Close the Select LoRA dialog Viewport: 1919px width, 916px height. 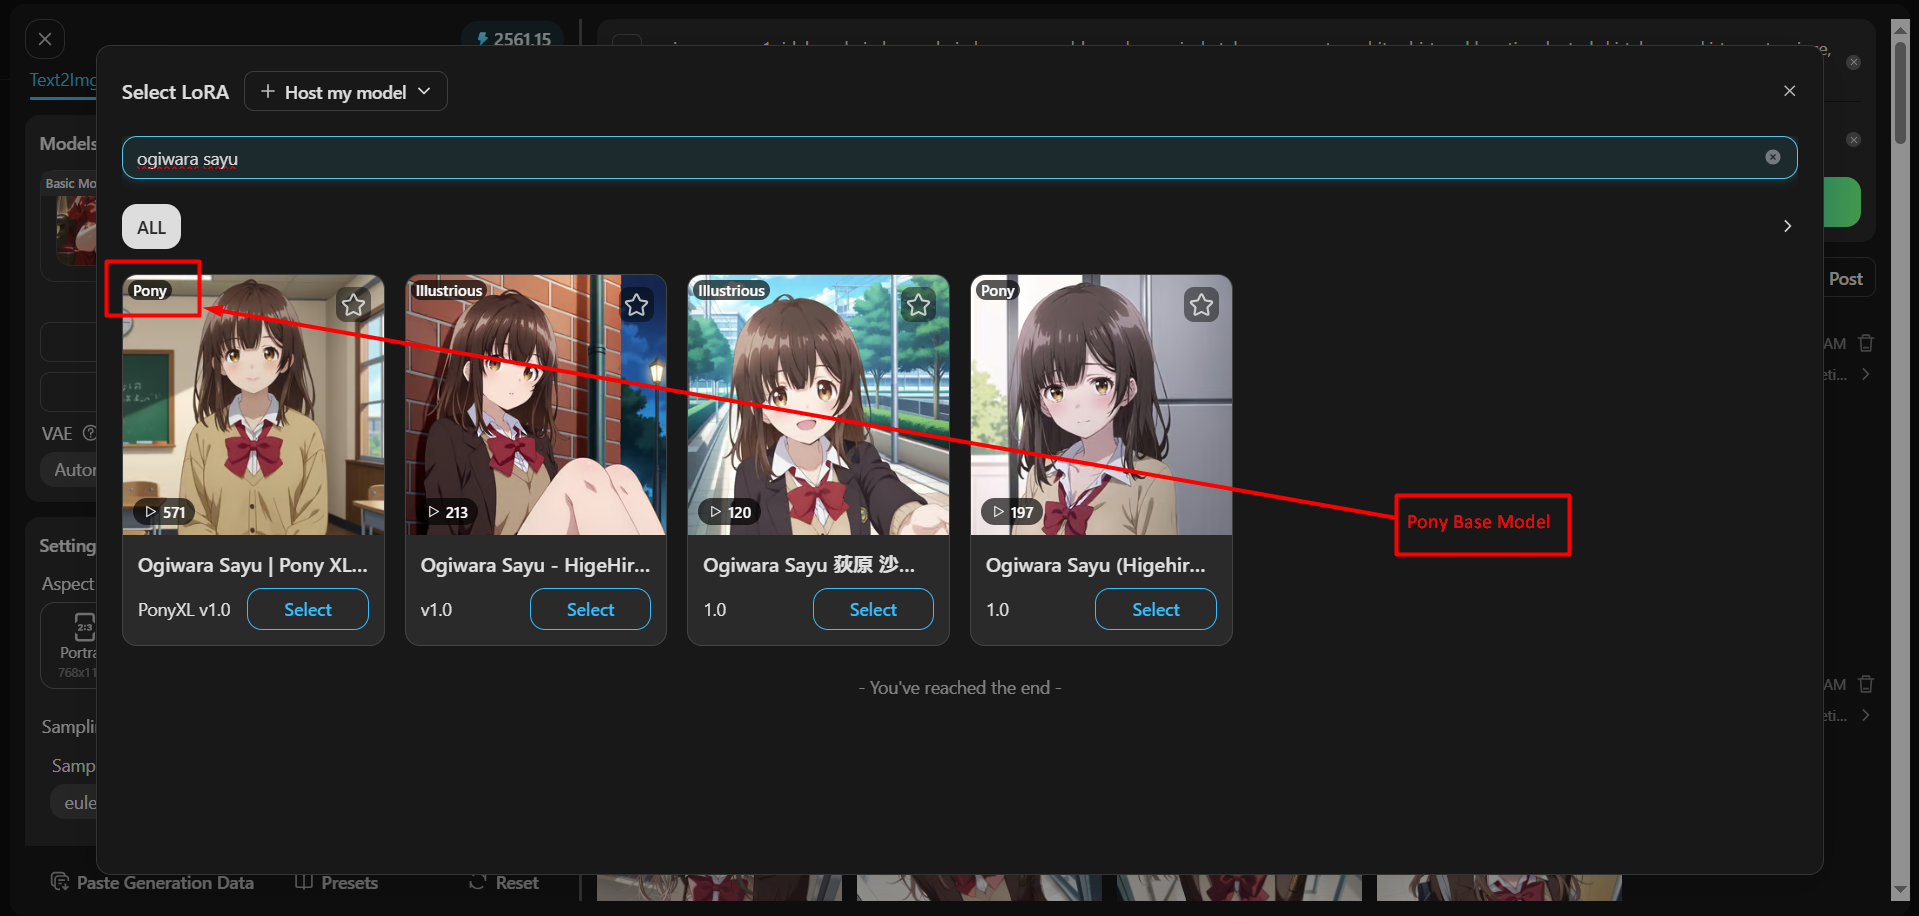(1789, 91)
